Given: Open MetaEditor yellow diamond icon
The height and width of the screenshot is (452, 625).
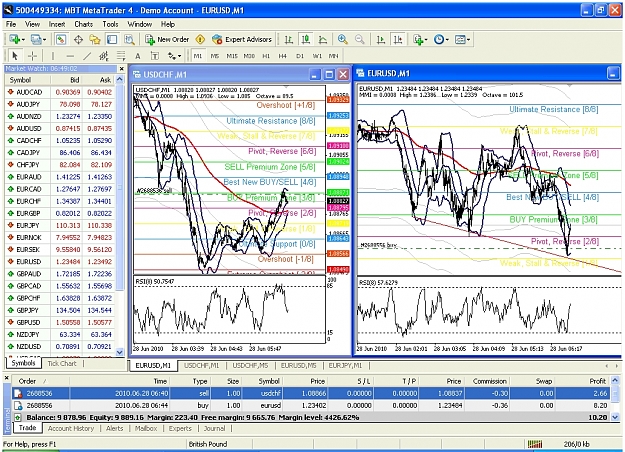Looking at the screenshot, I should pos(200,39).
